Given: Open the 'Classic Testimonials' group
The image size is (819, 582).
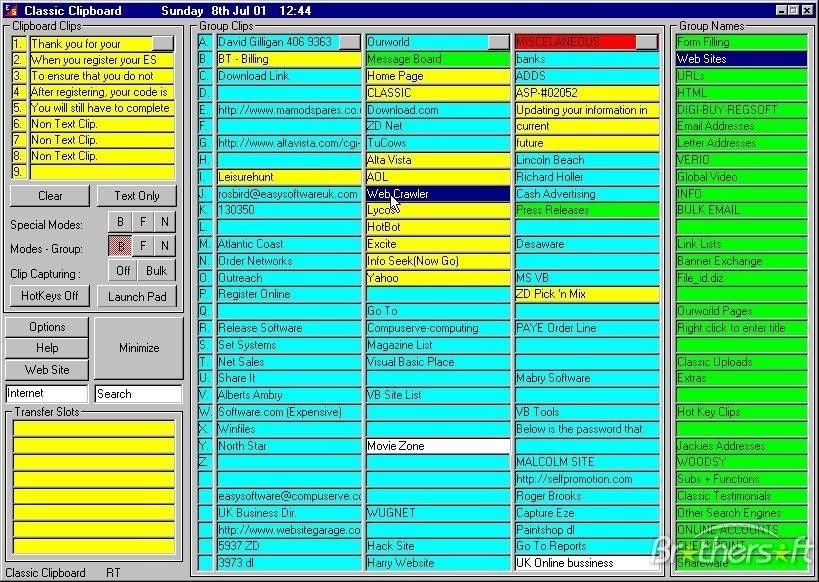Looking at the screenshot, I should pyautogui.click(x=741, y=496).
